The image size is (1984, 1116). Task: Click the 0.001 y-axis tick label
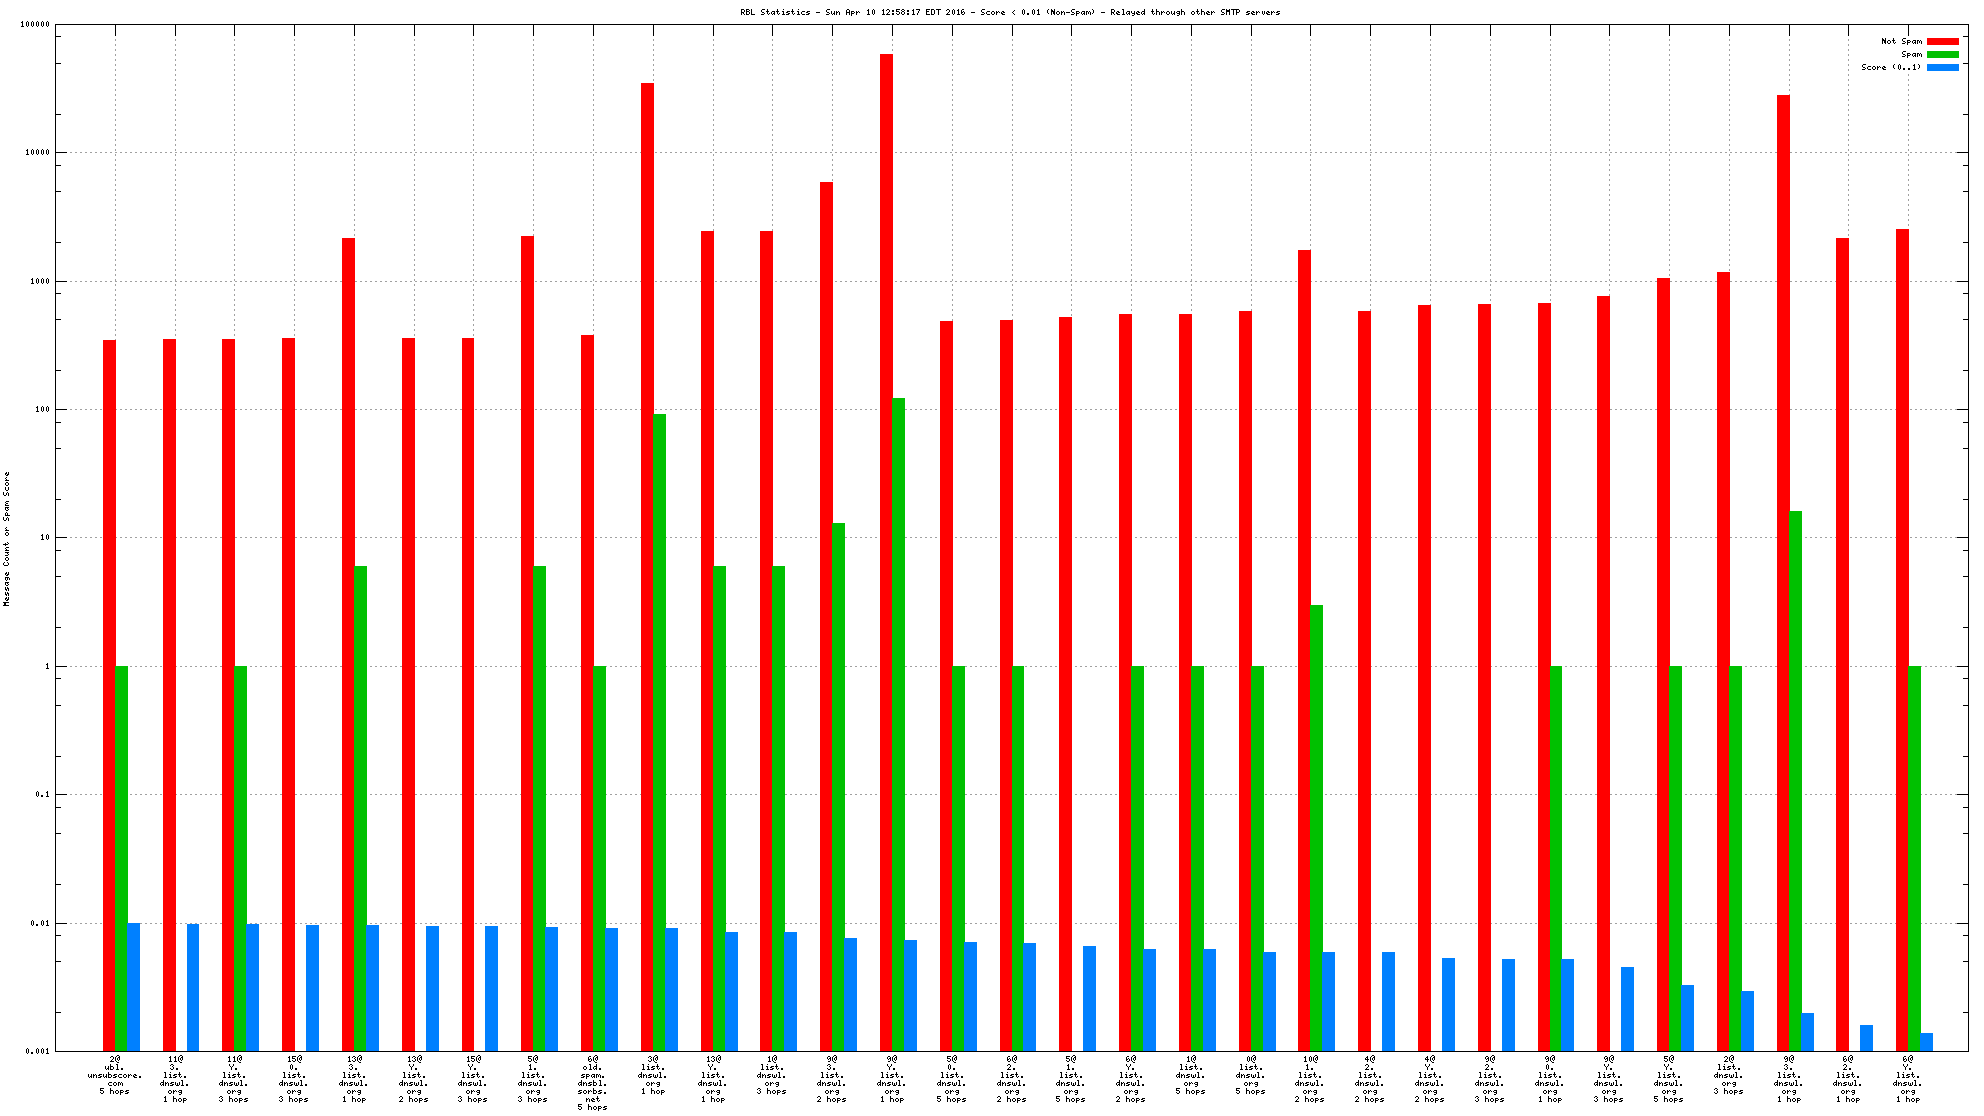point(37,1051)
